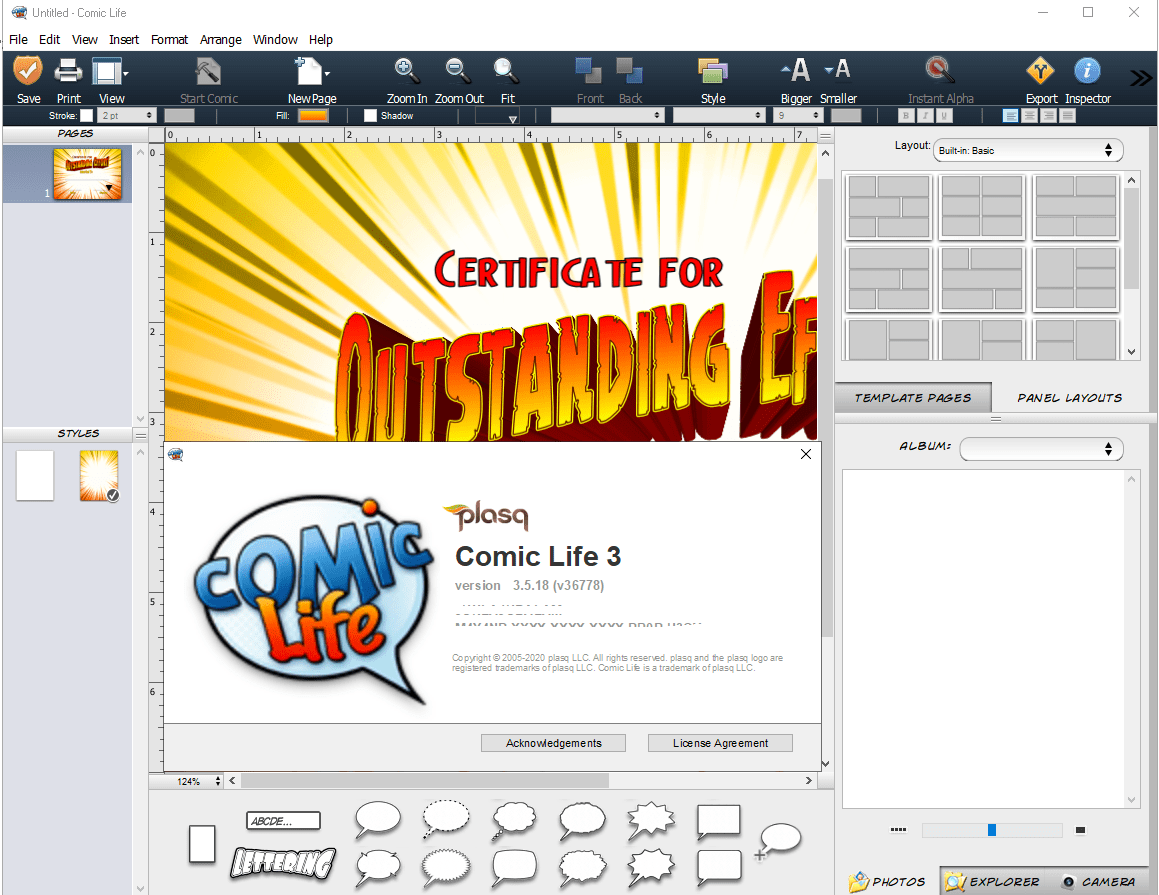
Task: Click the thumbnail size slider handle
Action: click(x=992, y=830)
